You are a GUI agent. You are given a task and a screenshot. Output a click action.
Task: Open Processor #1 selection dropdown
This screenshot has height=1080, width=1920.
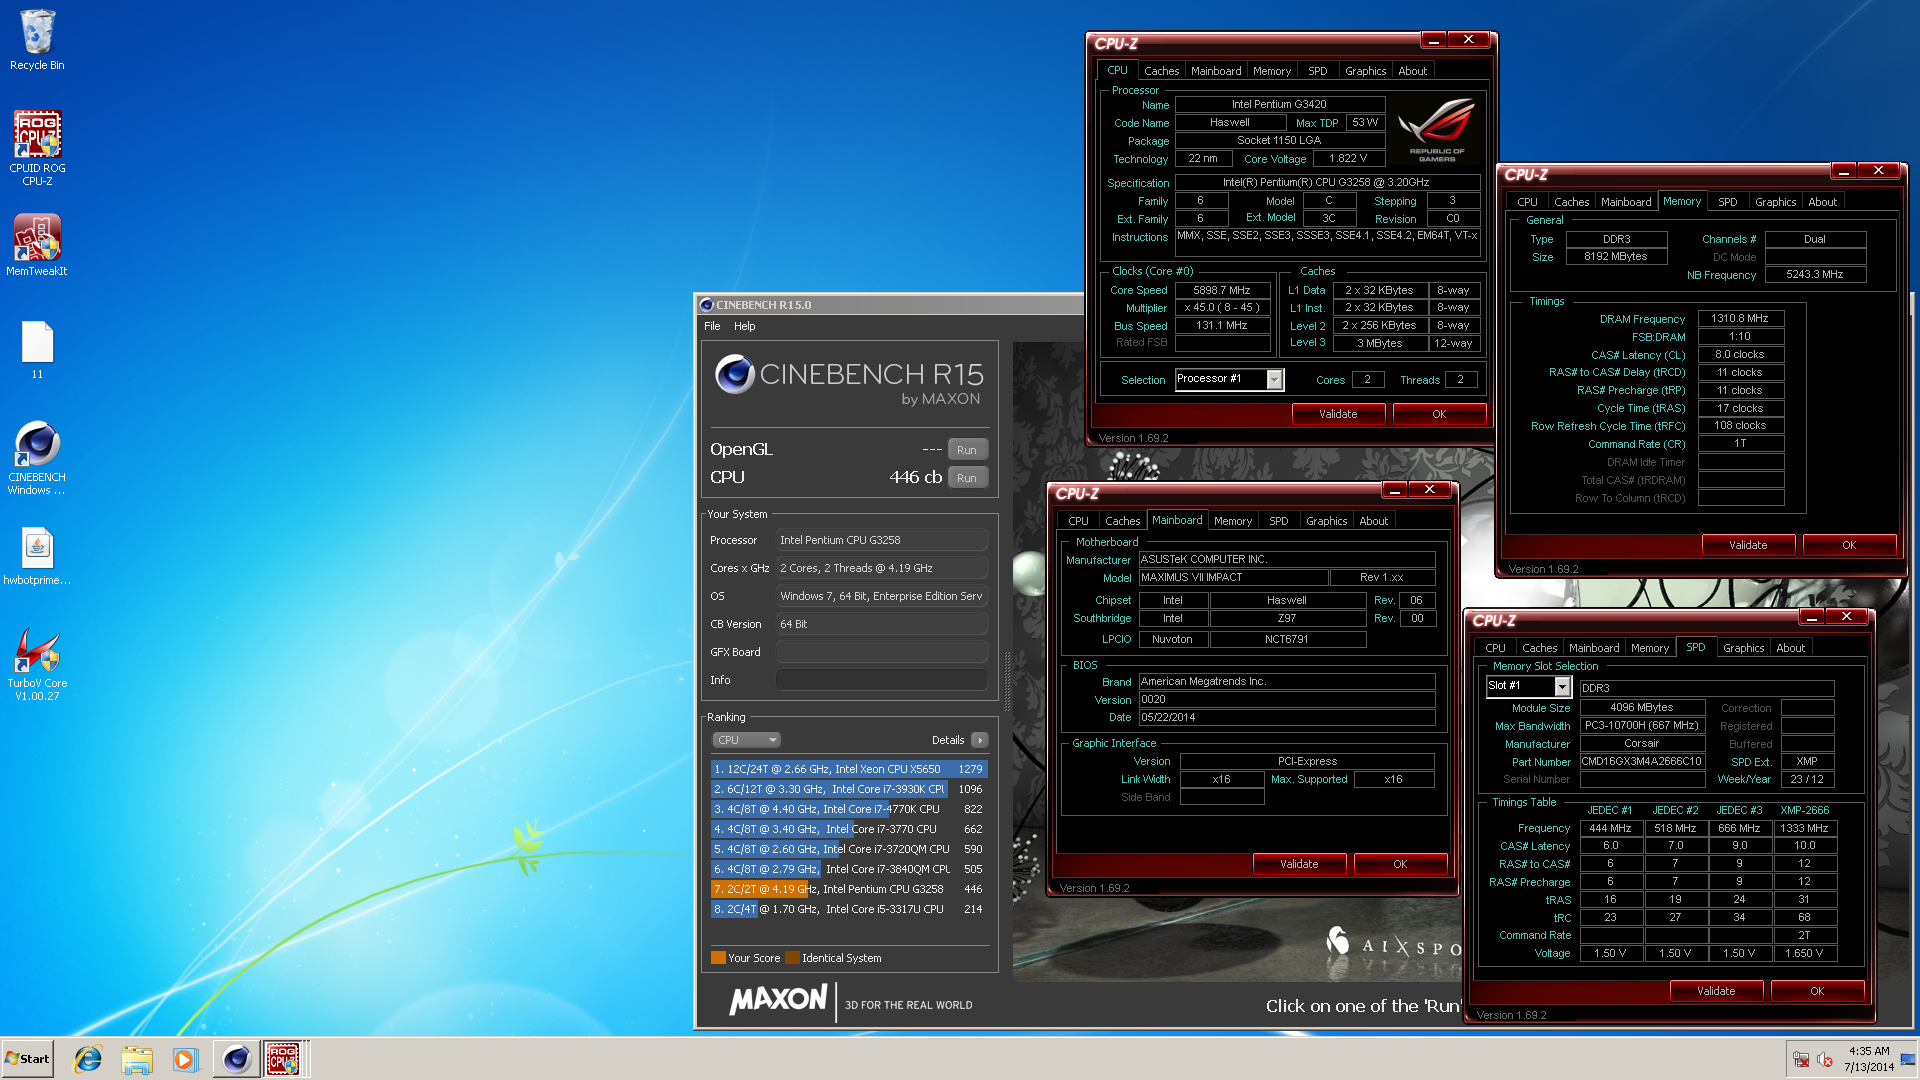click(1274, 379)
